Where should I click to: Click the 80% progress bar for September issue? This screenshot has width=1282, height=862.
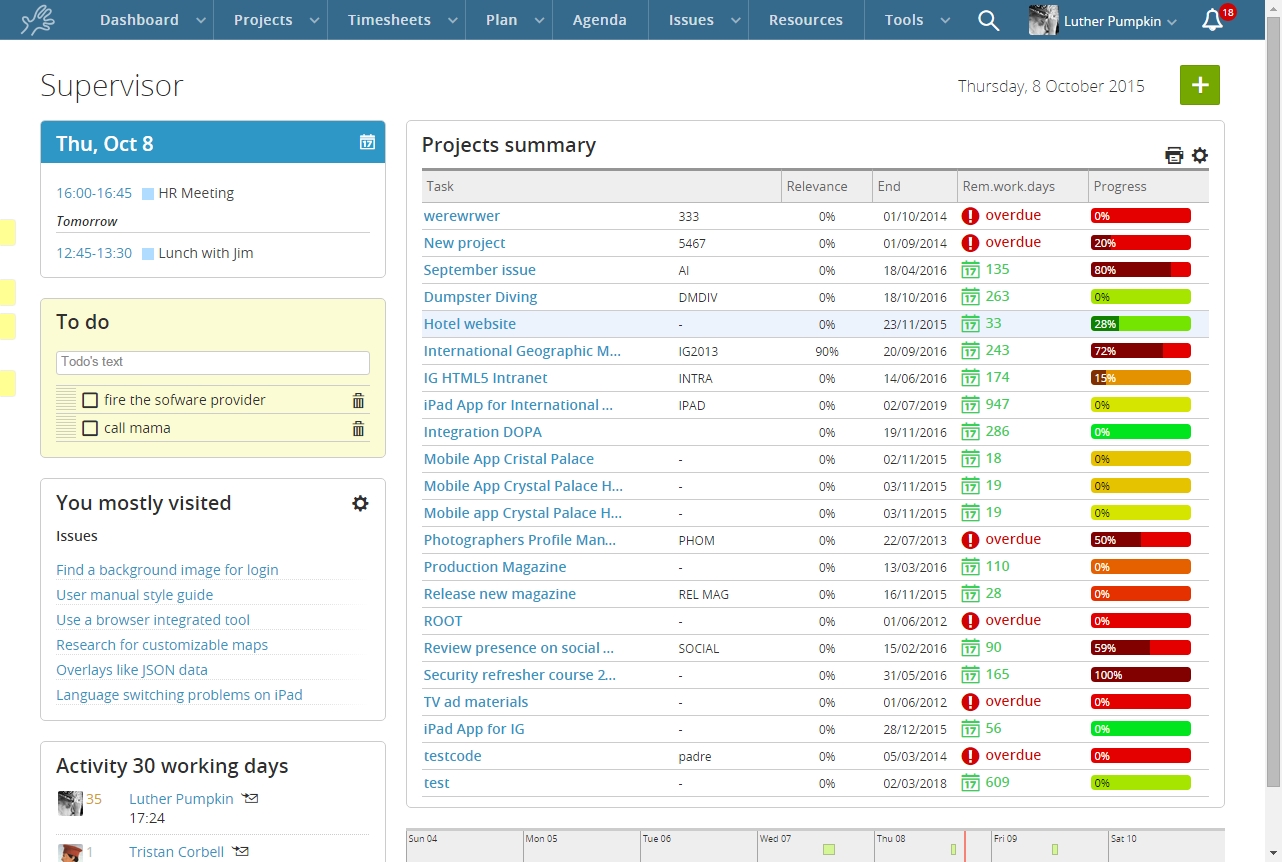click(x=1140, y=269)
